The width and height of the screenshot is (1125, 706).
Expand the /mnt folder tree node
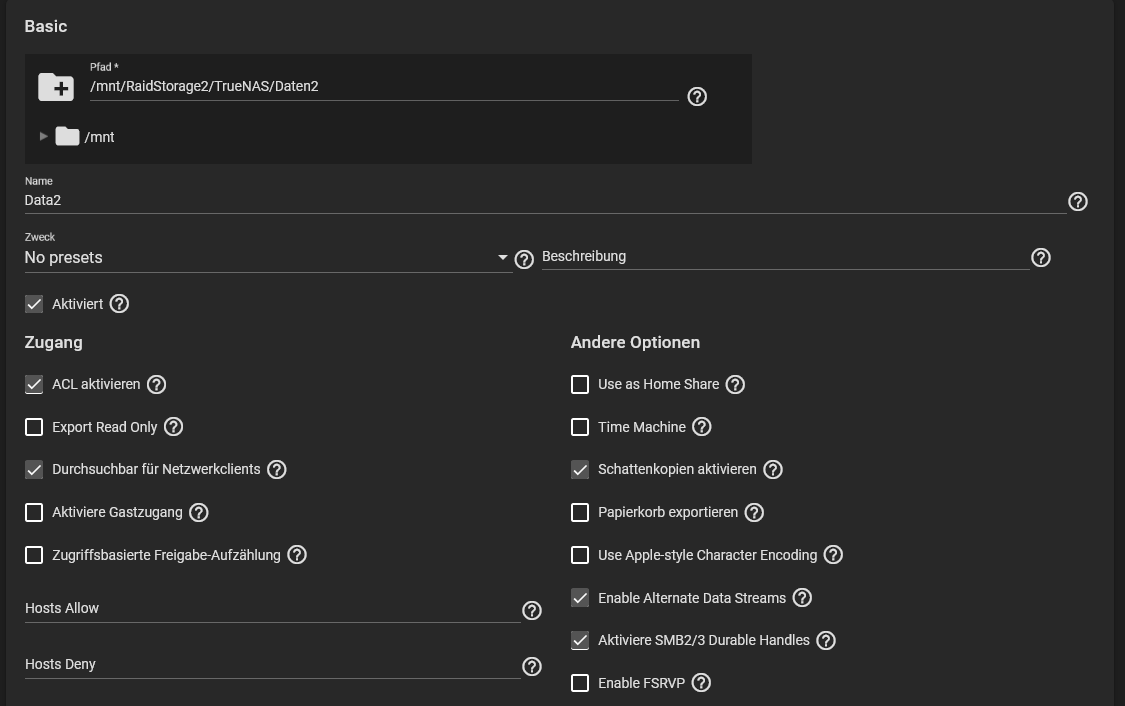click(x=43, y=136)
